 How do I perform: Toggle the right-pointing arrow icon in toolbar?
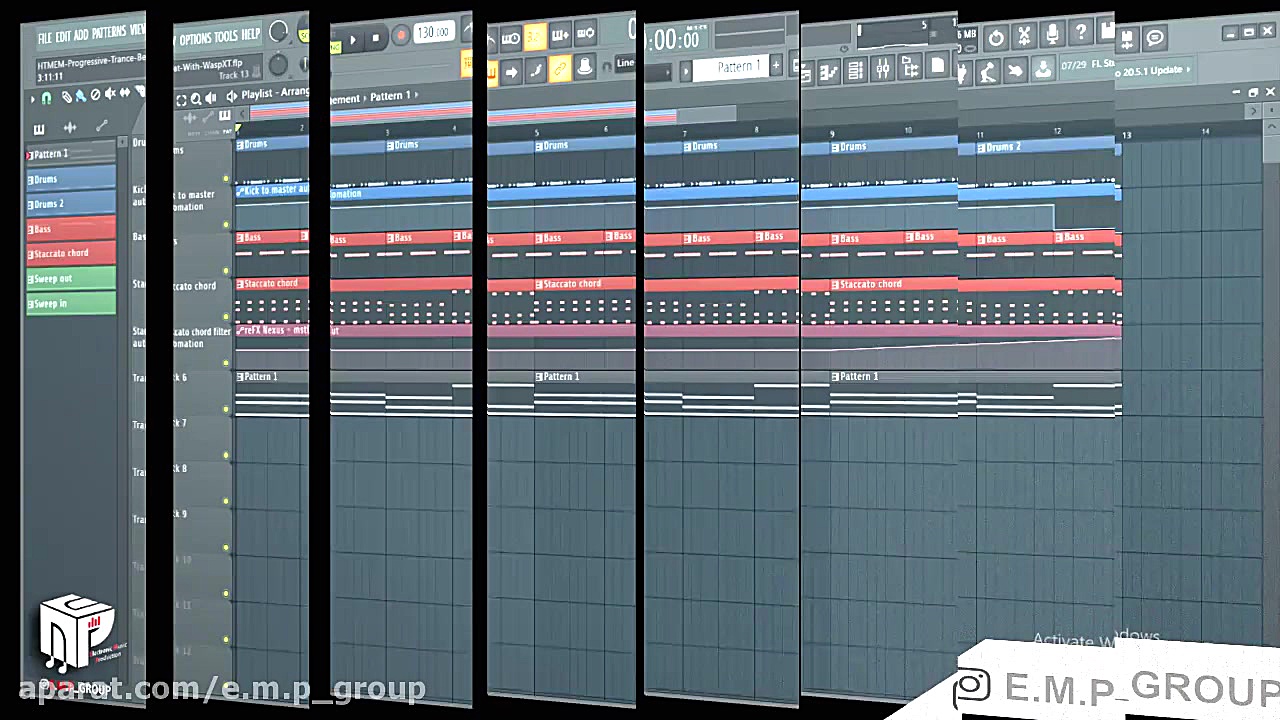tap(511, 71)
